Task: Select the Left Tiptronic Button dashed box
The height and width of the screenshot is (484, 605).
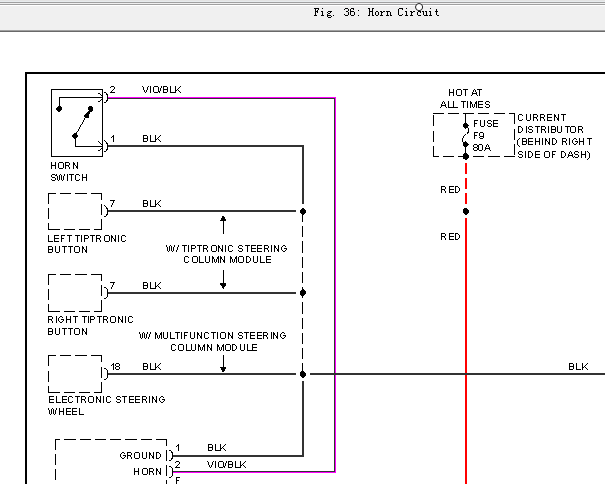Action: pos(75,212)
